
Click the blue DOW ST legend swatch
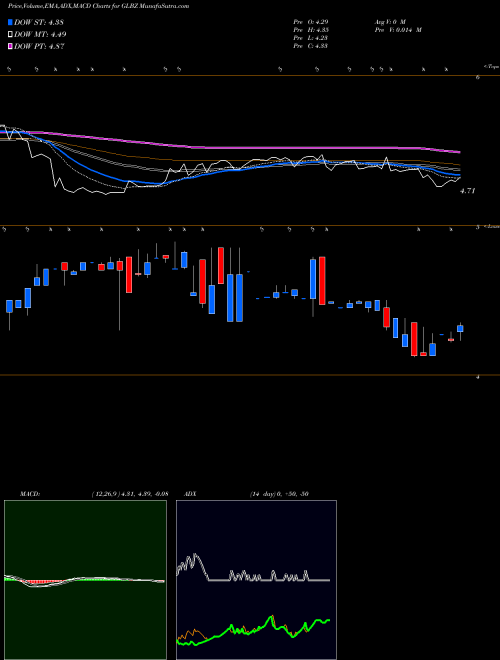coord(10,22)
